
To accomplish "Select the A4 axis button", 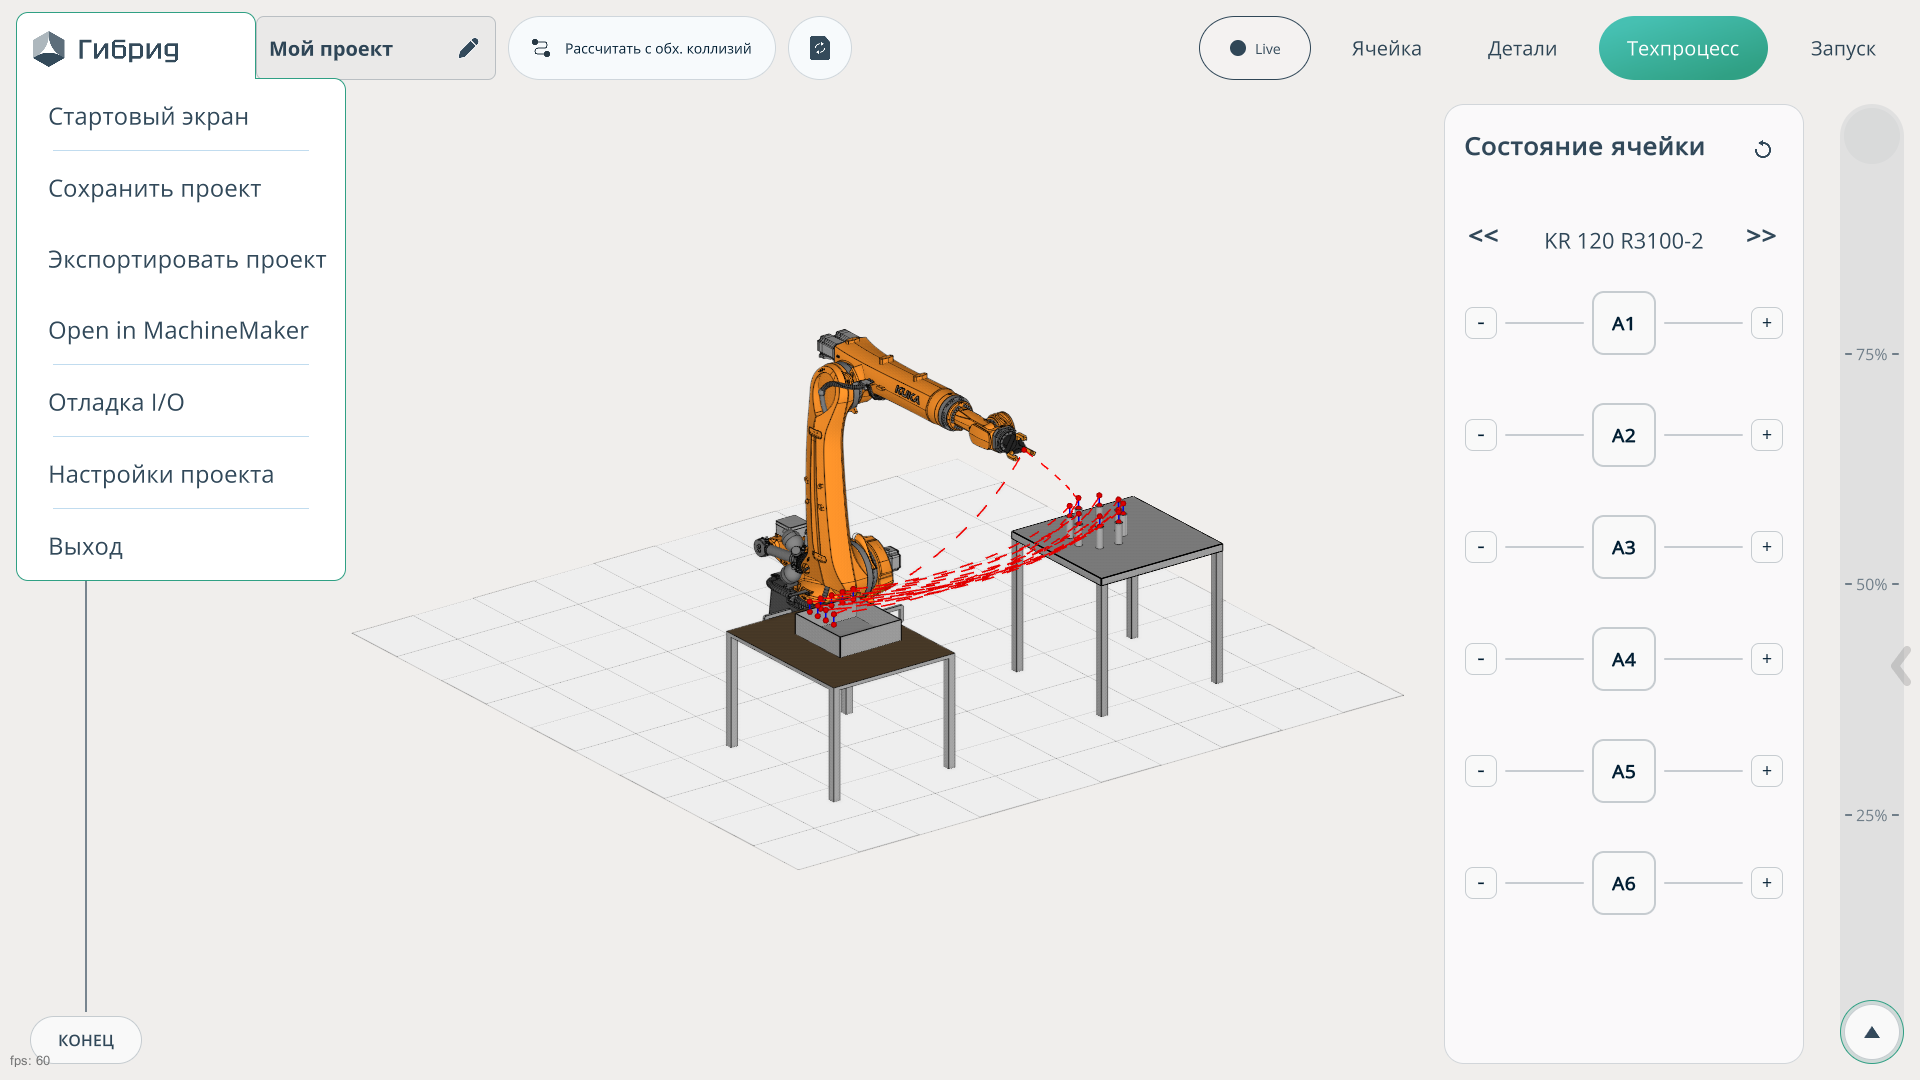I will pyautogui.click(x=1623, y=659).
